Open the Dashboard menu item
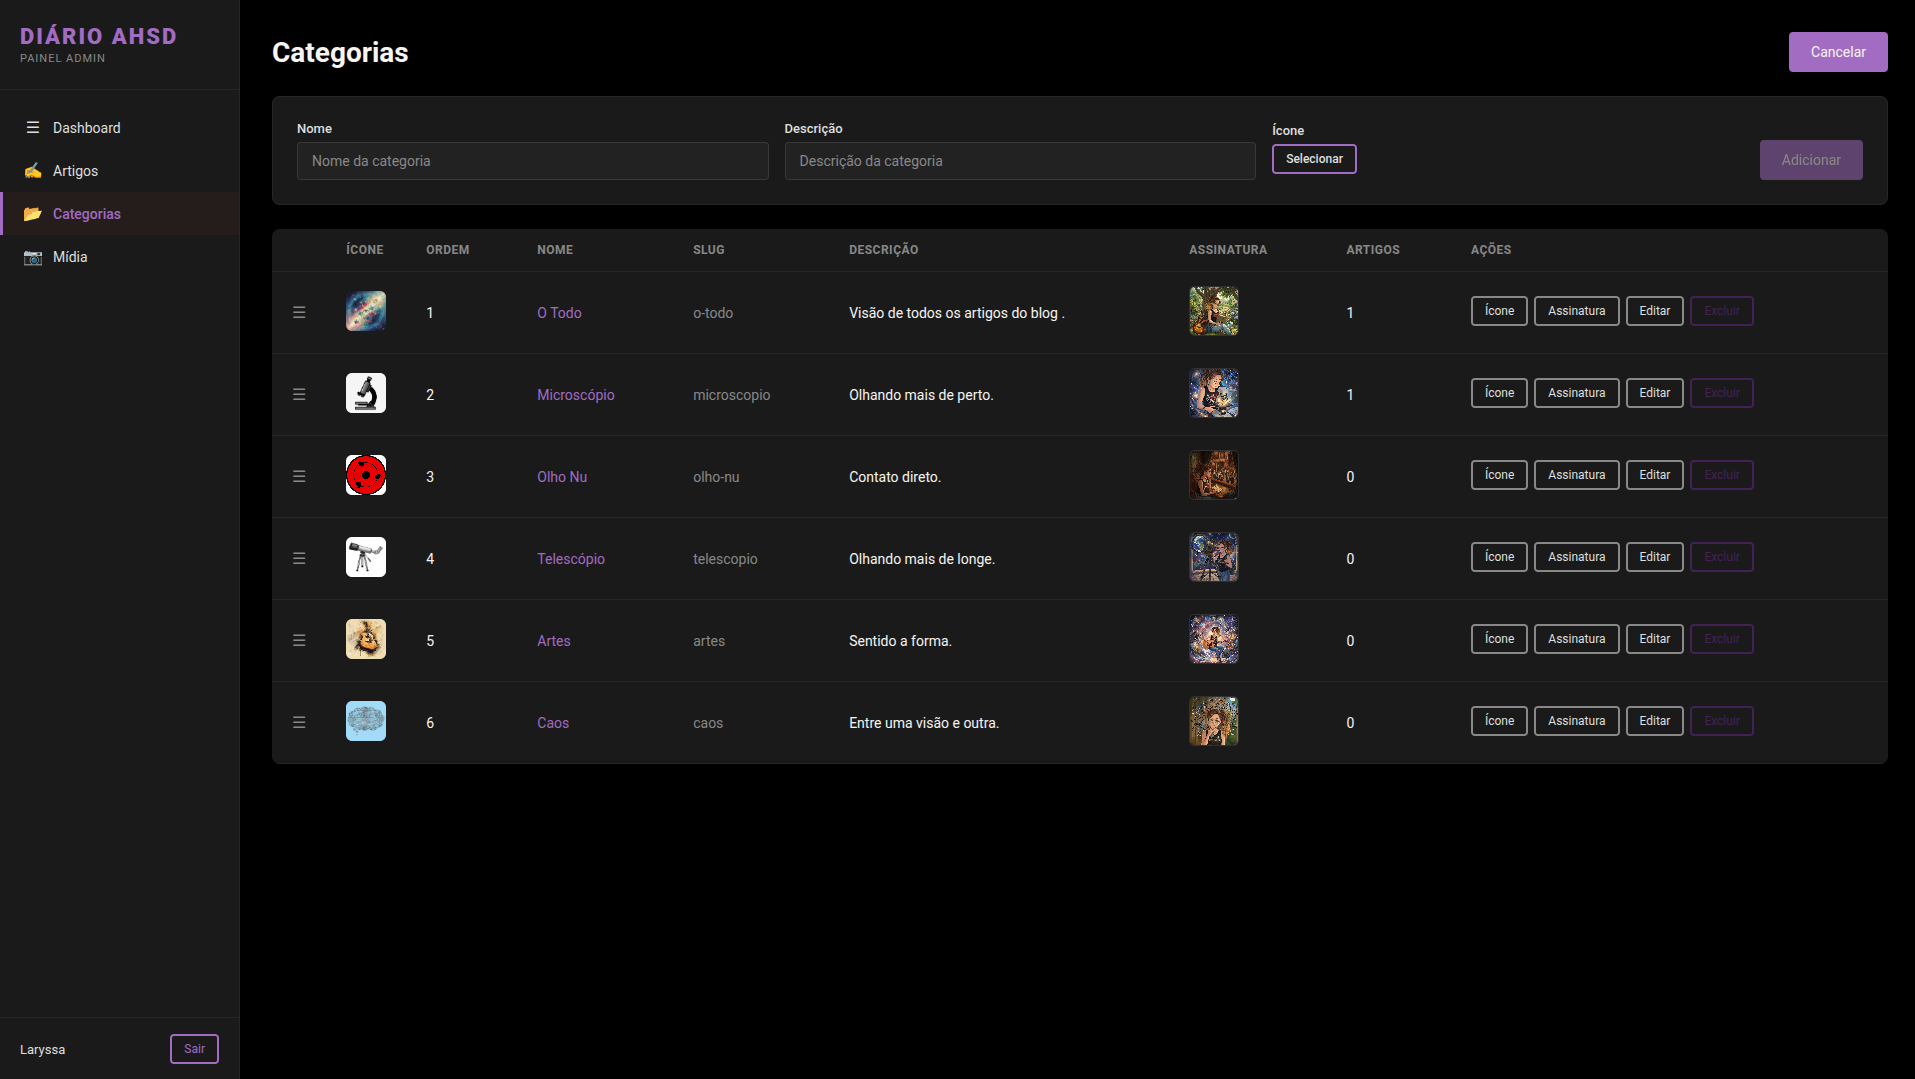Viewport: 1915px width, 1079px height. point(86,128)
